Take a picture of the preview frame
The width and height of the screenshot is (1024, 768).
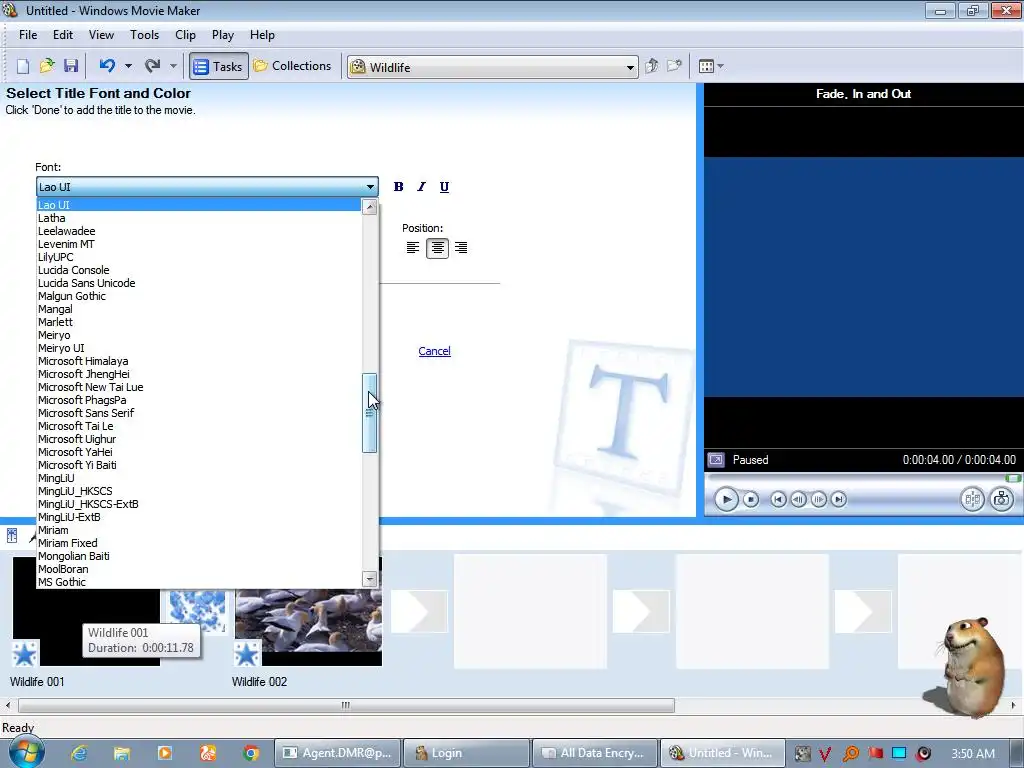[x=1002, y=500]
